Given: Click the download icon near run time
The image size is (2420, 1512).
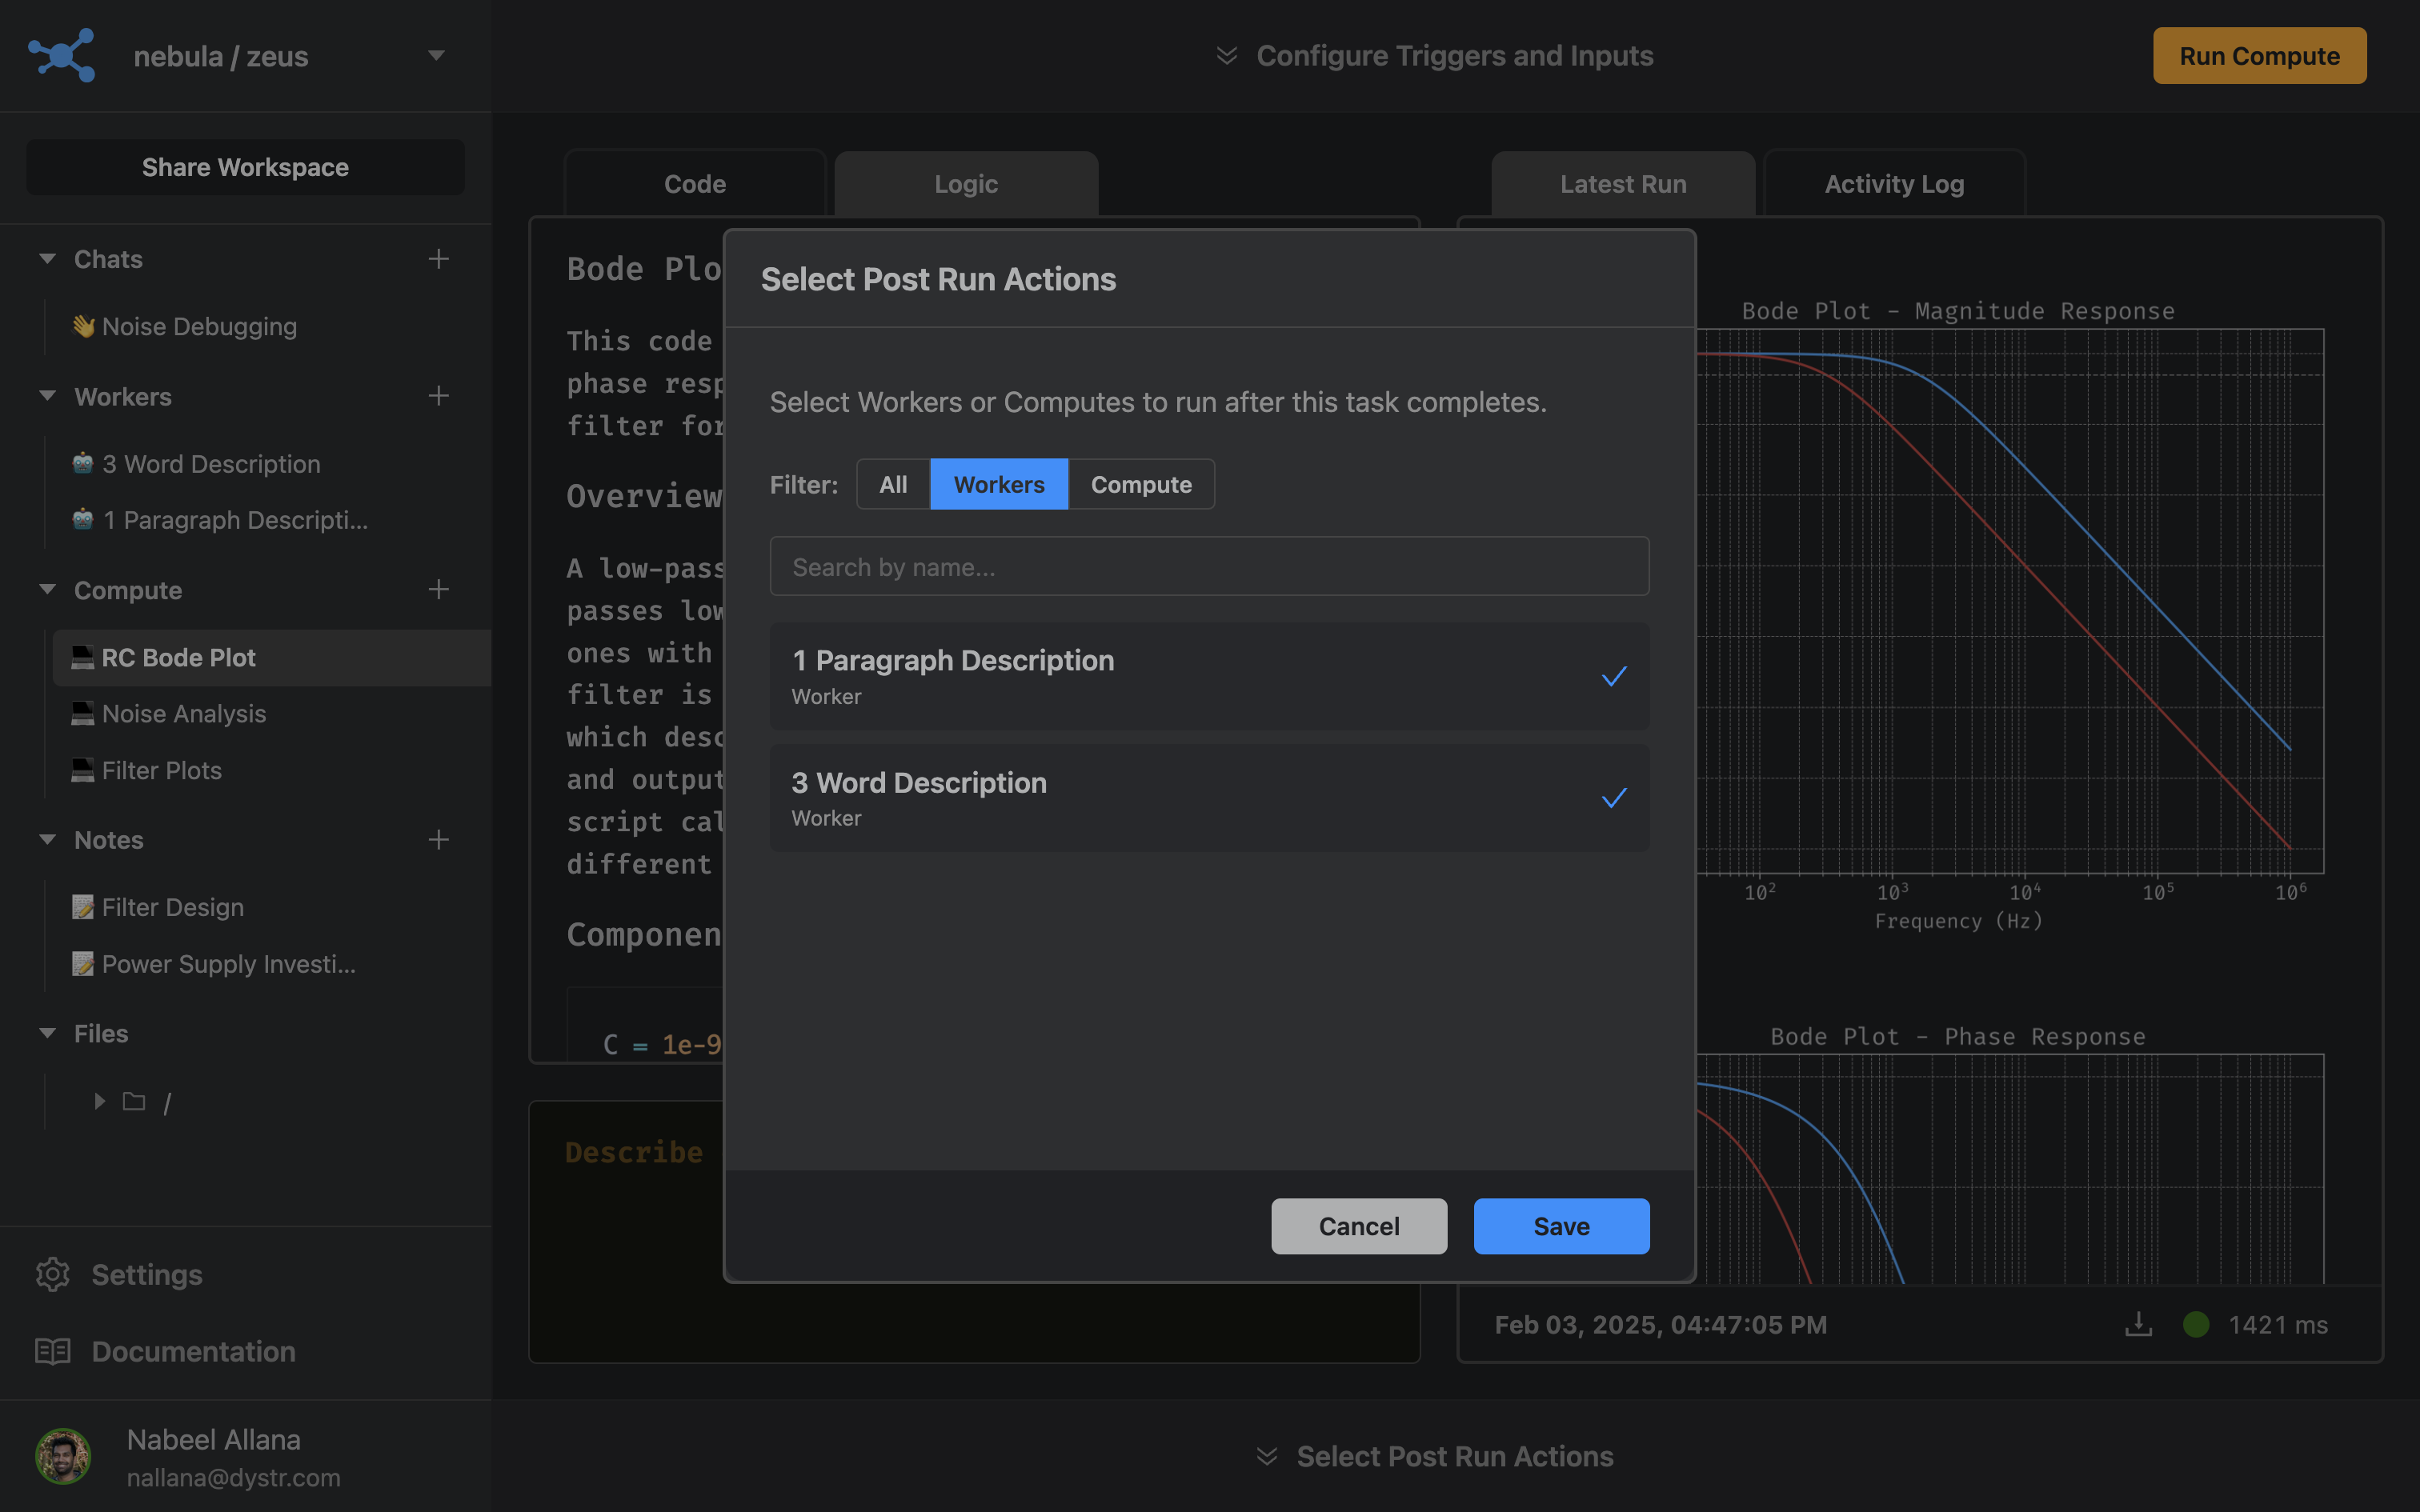Looking at the screenshot, I should click(x=2138, y=1324).
